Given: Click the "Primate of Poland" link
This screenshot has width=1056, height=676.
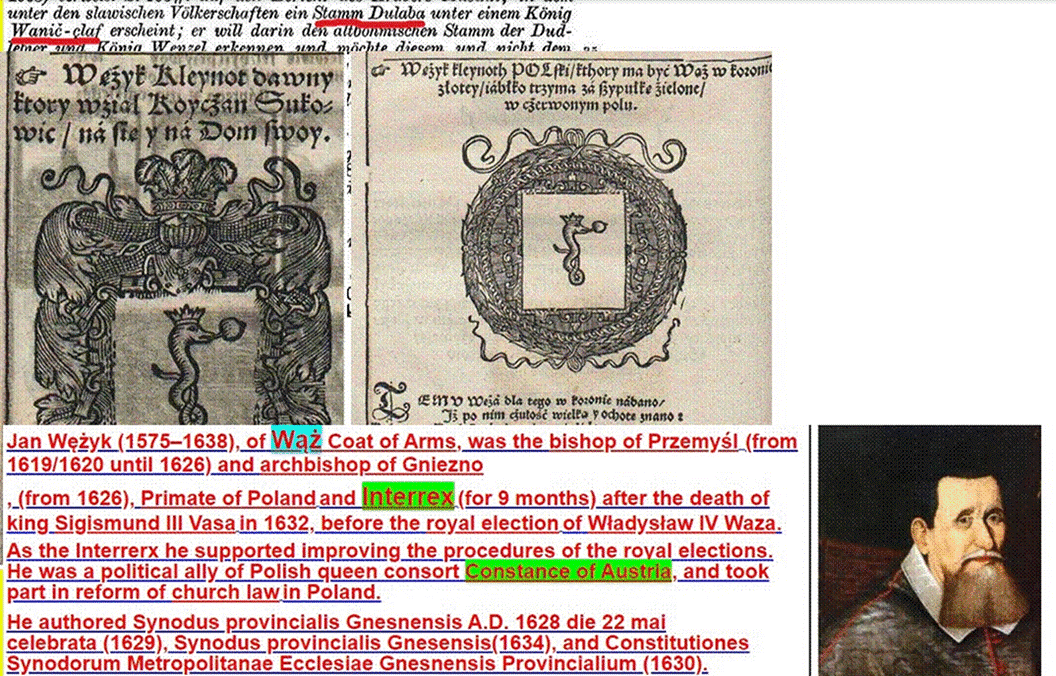Looking at the screenshot, I should (228, 498).
